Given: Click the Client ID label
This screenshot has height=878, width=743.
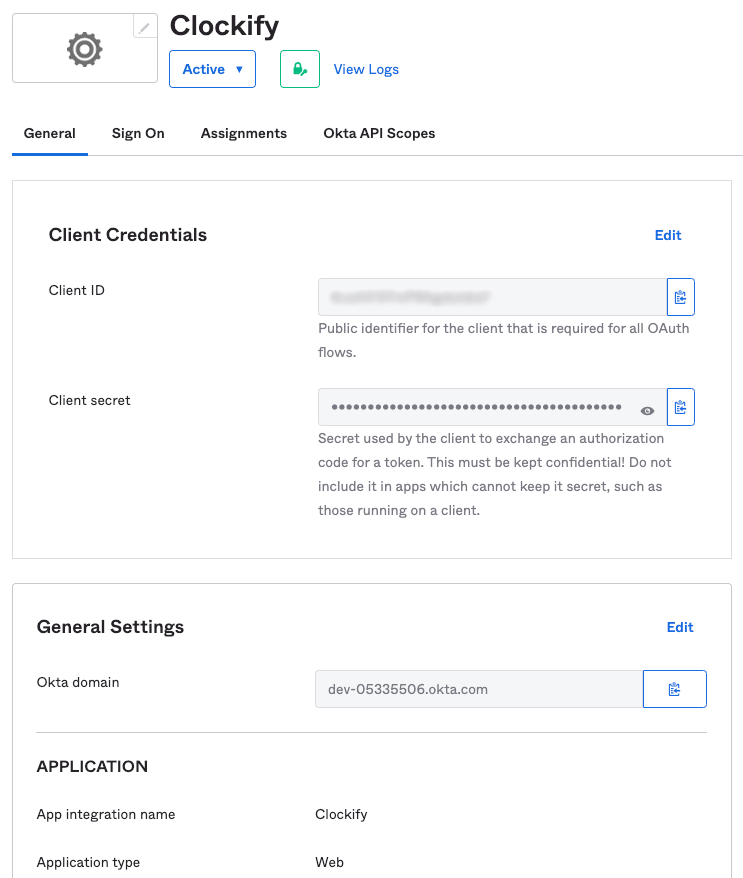Looking at the screenshot, I should [x=77, y=290].
